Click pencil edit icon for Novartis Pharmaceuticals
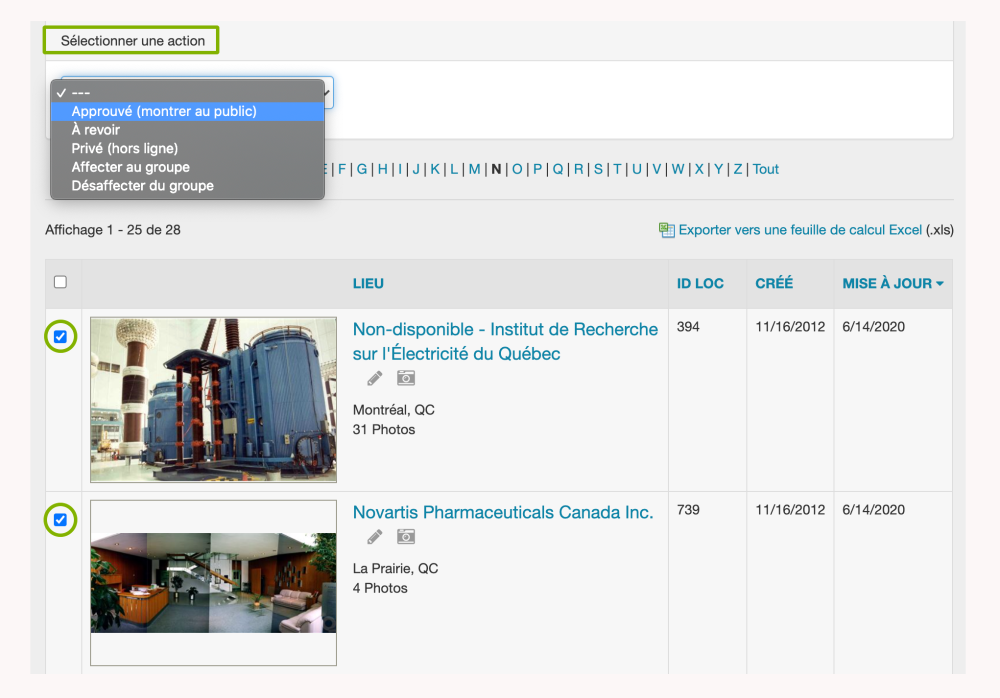The height and width of the screenshot is (698, 1000). coord(375,537)
